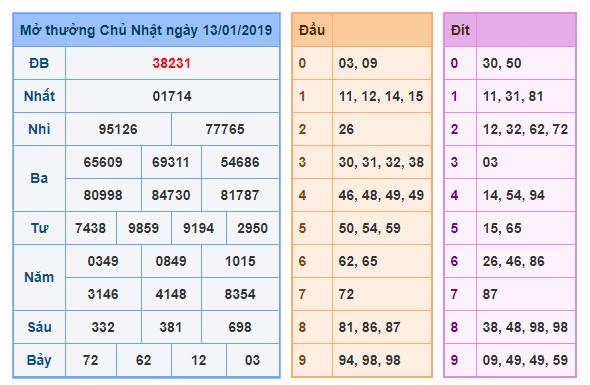Select the ĐB prize number 38231
Image resolution: width=590 pixels, height=385 pixels.
point(172,63)
